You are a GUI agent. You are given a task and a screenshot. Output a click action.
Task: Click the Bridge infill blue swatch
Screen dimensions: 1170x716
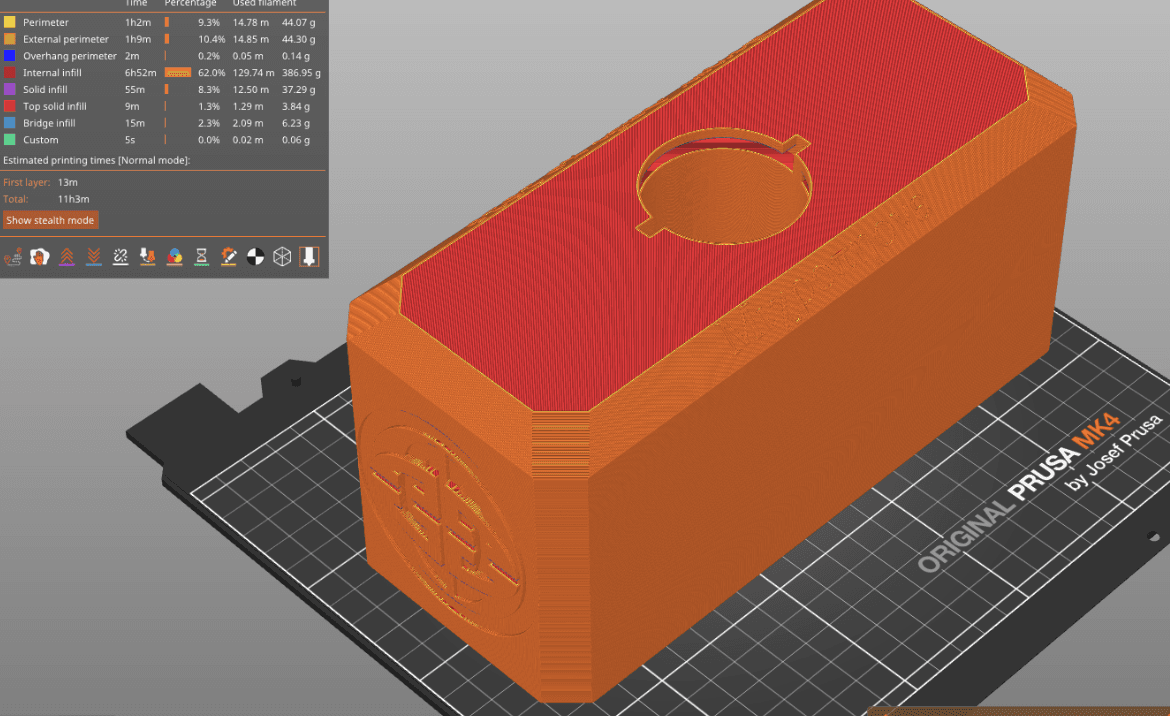coord(10,123)
